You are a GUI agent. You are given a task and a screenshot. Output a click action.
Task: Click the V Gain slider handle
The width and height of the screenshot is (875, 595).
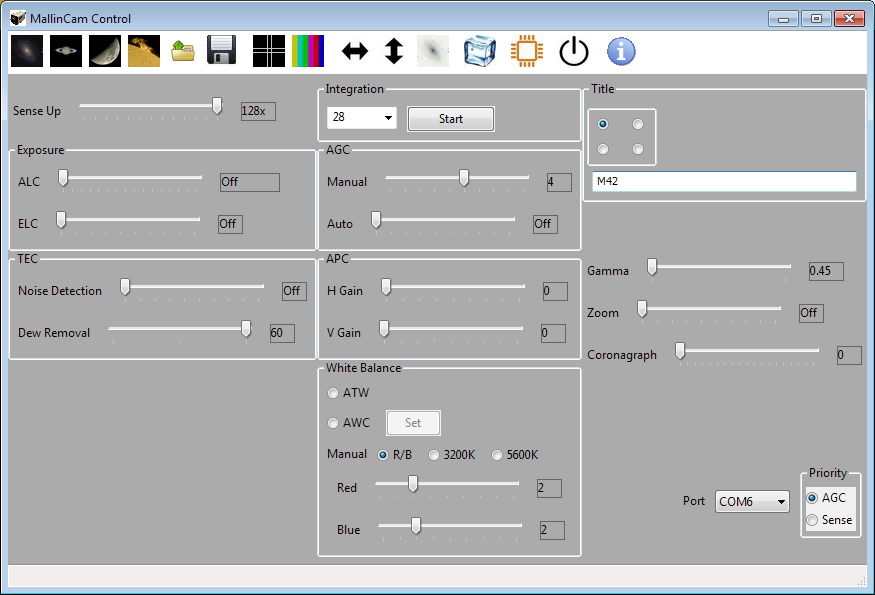point(384,329)
